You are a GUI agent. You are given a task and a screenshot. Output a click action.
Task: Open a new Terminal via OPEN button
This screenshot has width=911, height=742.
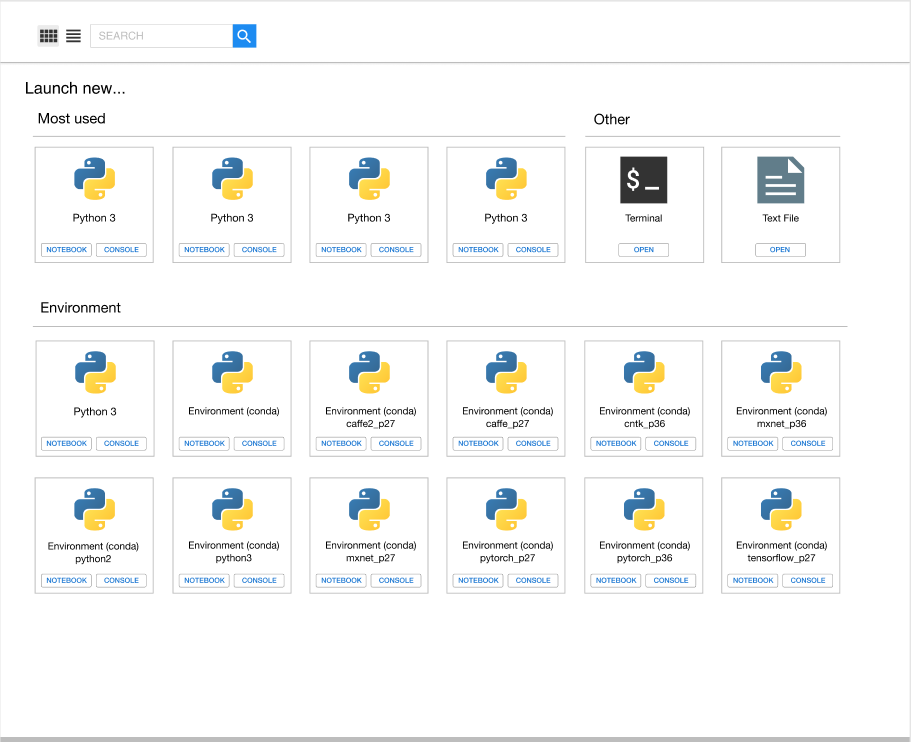pyautogui.click(x=644, y=250)
